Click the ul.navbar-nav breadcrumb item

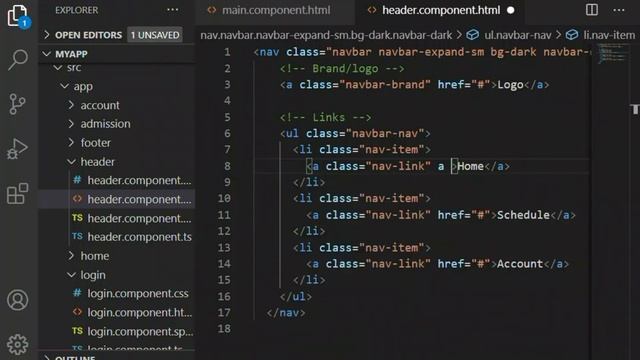pos(518,35)
